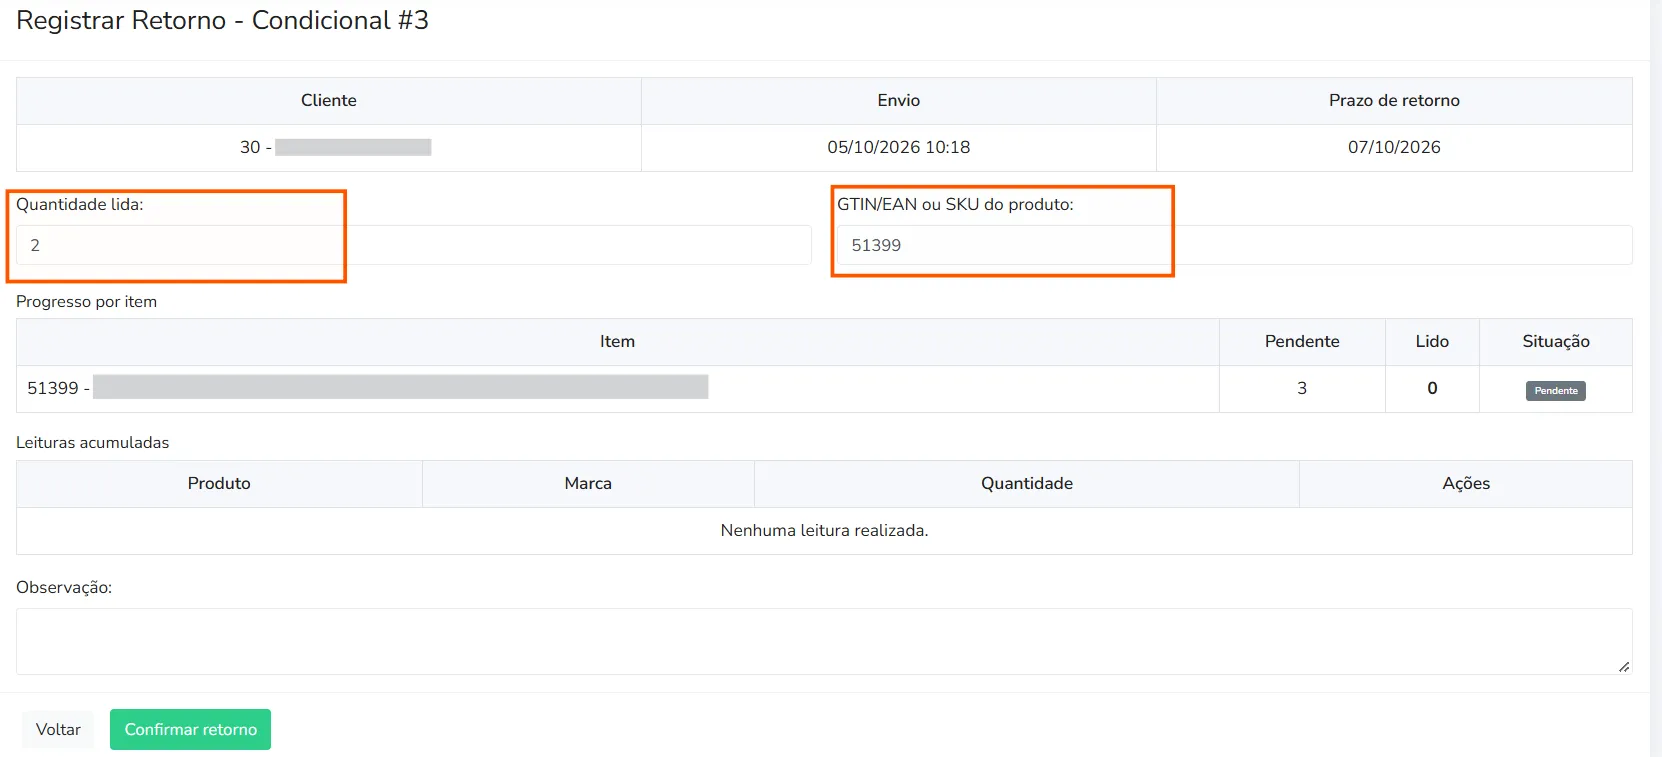Click the Cliente column header
The width and height of the screenshot is (1662, 757).
(x=329, y=100)
